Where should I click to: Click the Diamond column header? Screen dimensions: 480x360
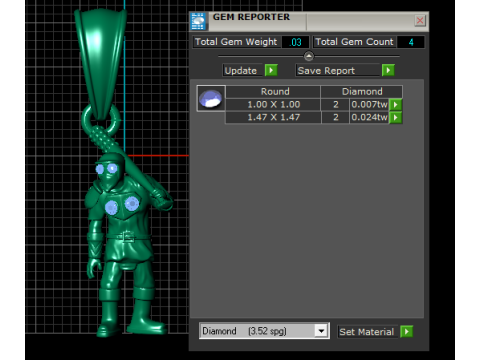coord(362,91)
